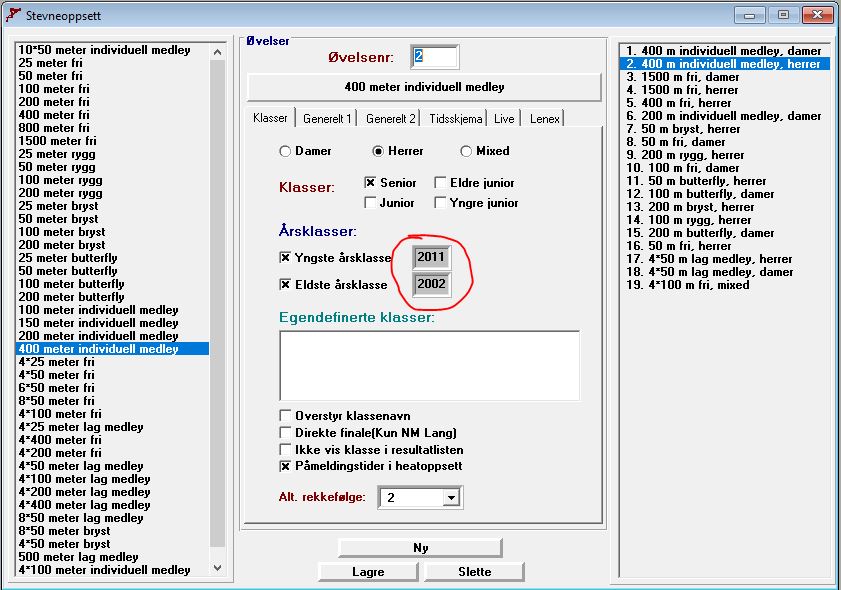
Task: Select the Mixed radio button
Action: pos(467,152)
